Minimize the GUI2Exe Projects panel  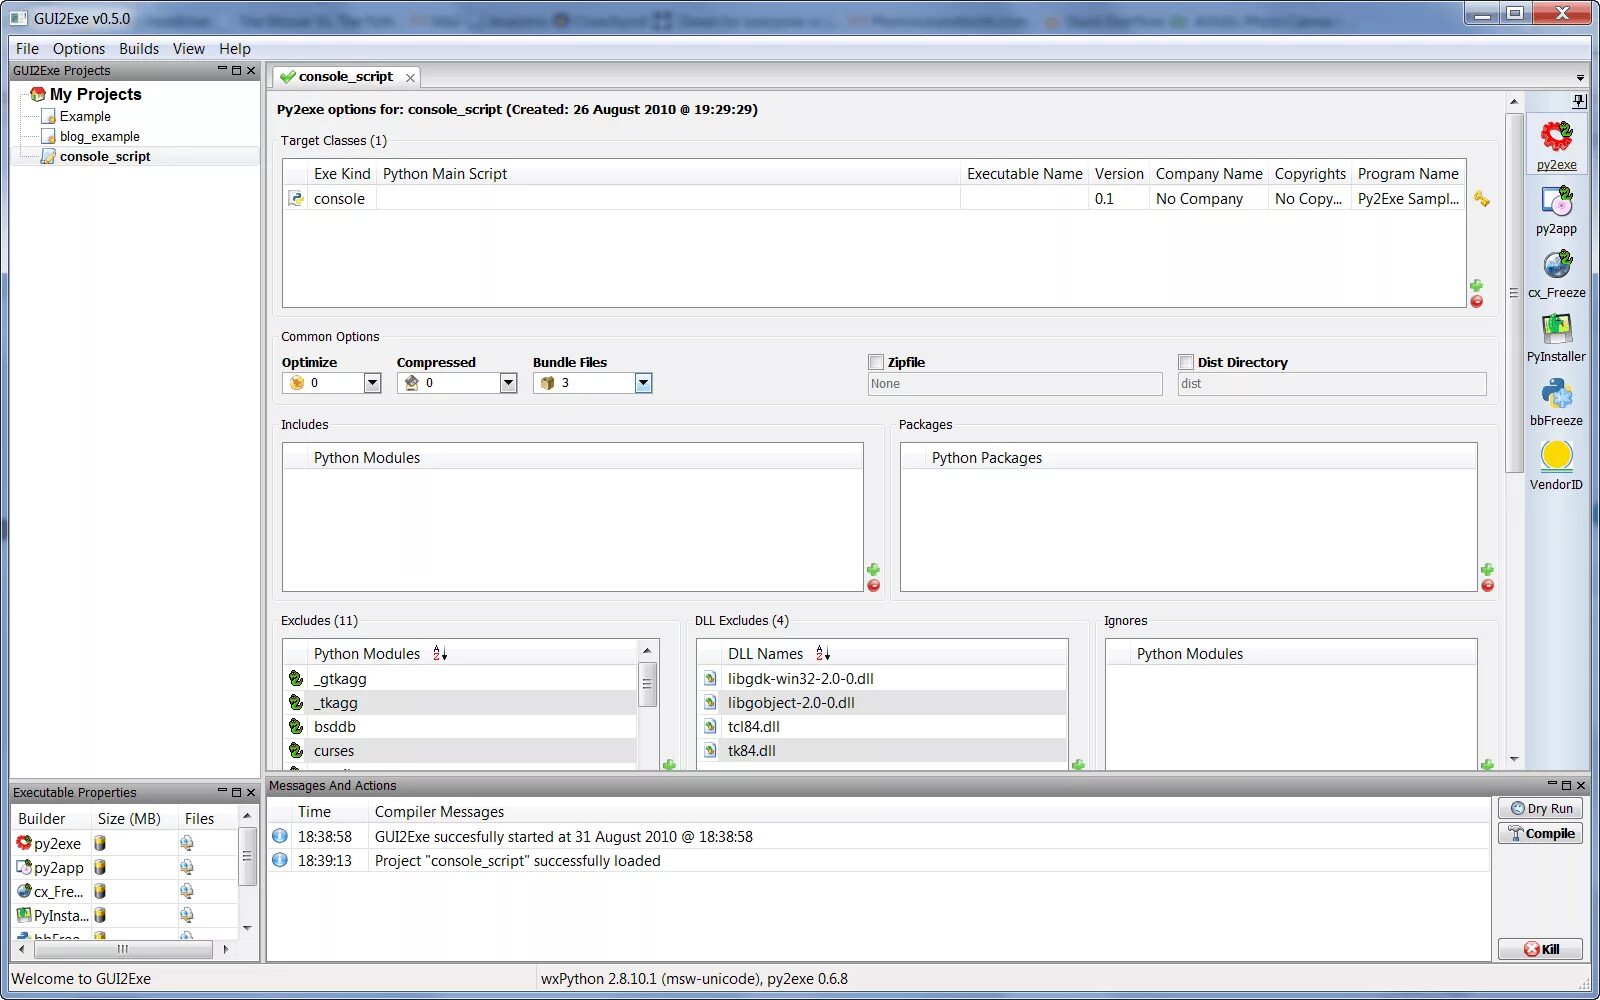[x=223, y=70]
